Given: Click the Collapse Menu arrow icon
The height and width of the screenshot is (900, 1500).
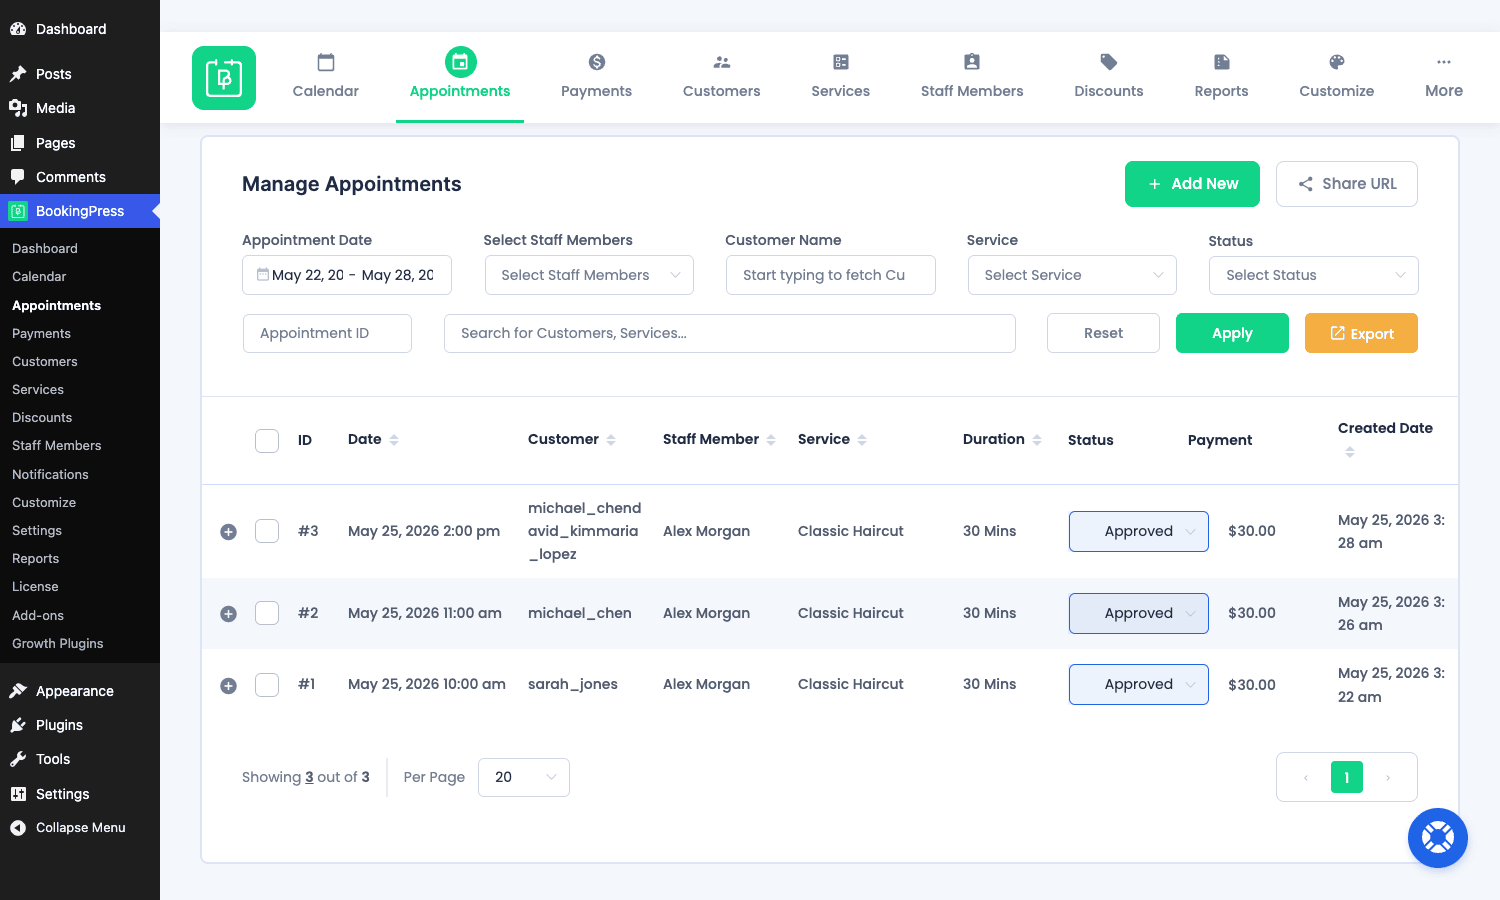Looking at the screenshot, I should tap(18, 828).
